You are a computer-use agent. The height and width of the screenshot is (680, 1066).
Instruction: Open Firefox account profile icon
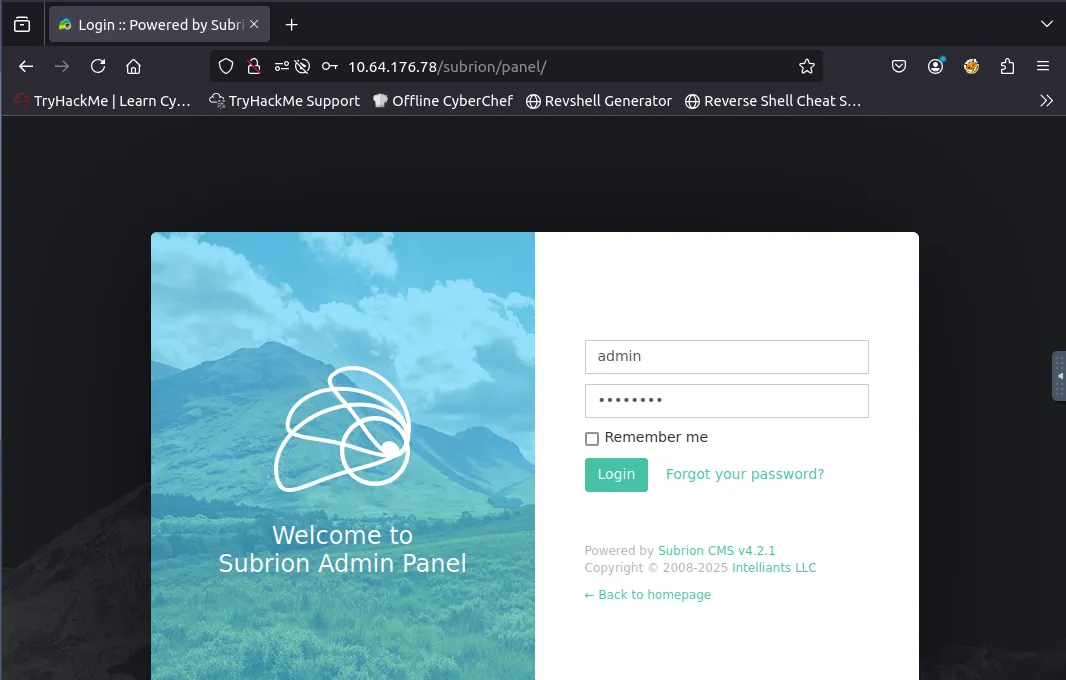935,66
